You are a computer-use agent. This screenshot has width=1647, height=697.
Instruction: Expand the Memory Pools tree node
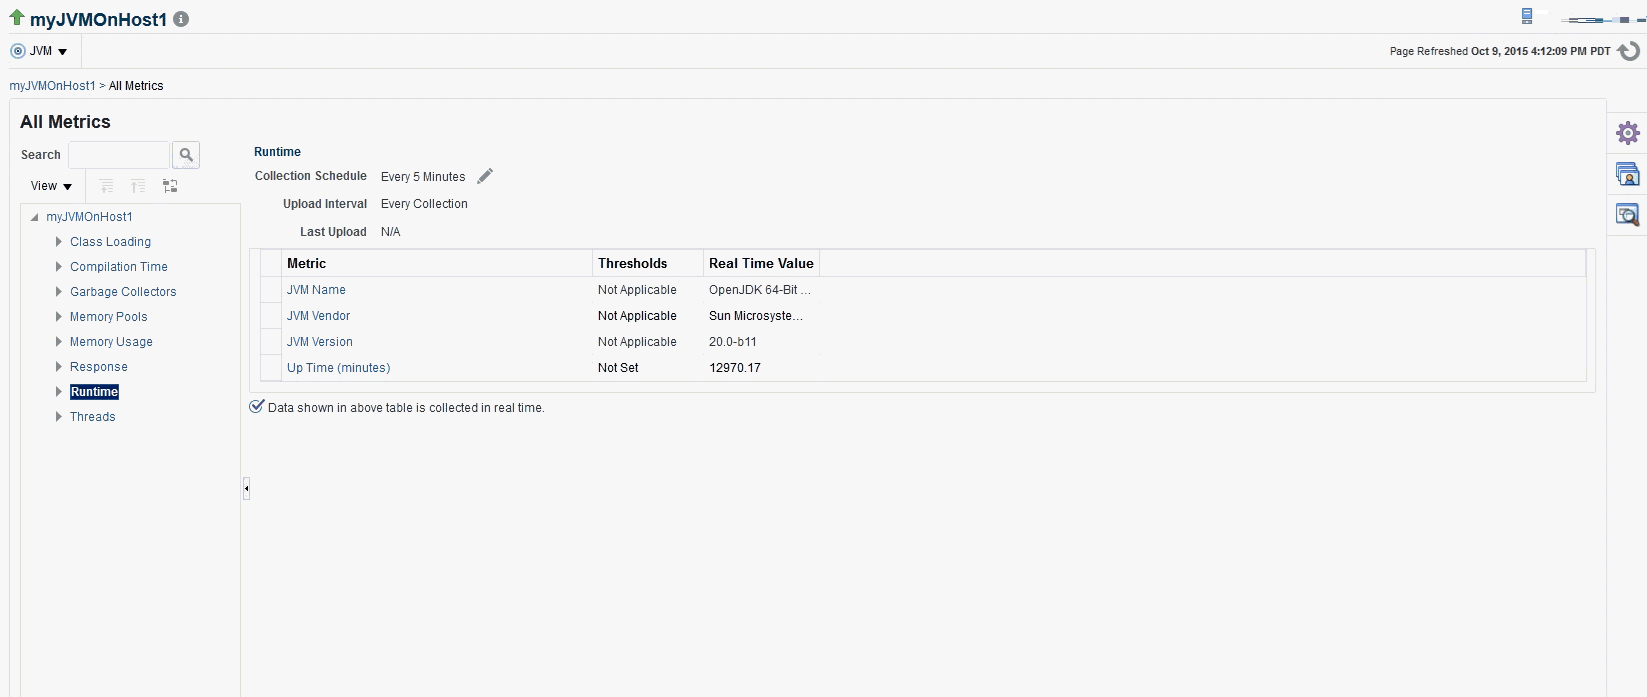tap(58, 317)
